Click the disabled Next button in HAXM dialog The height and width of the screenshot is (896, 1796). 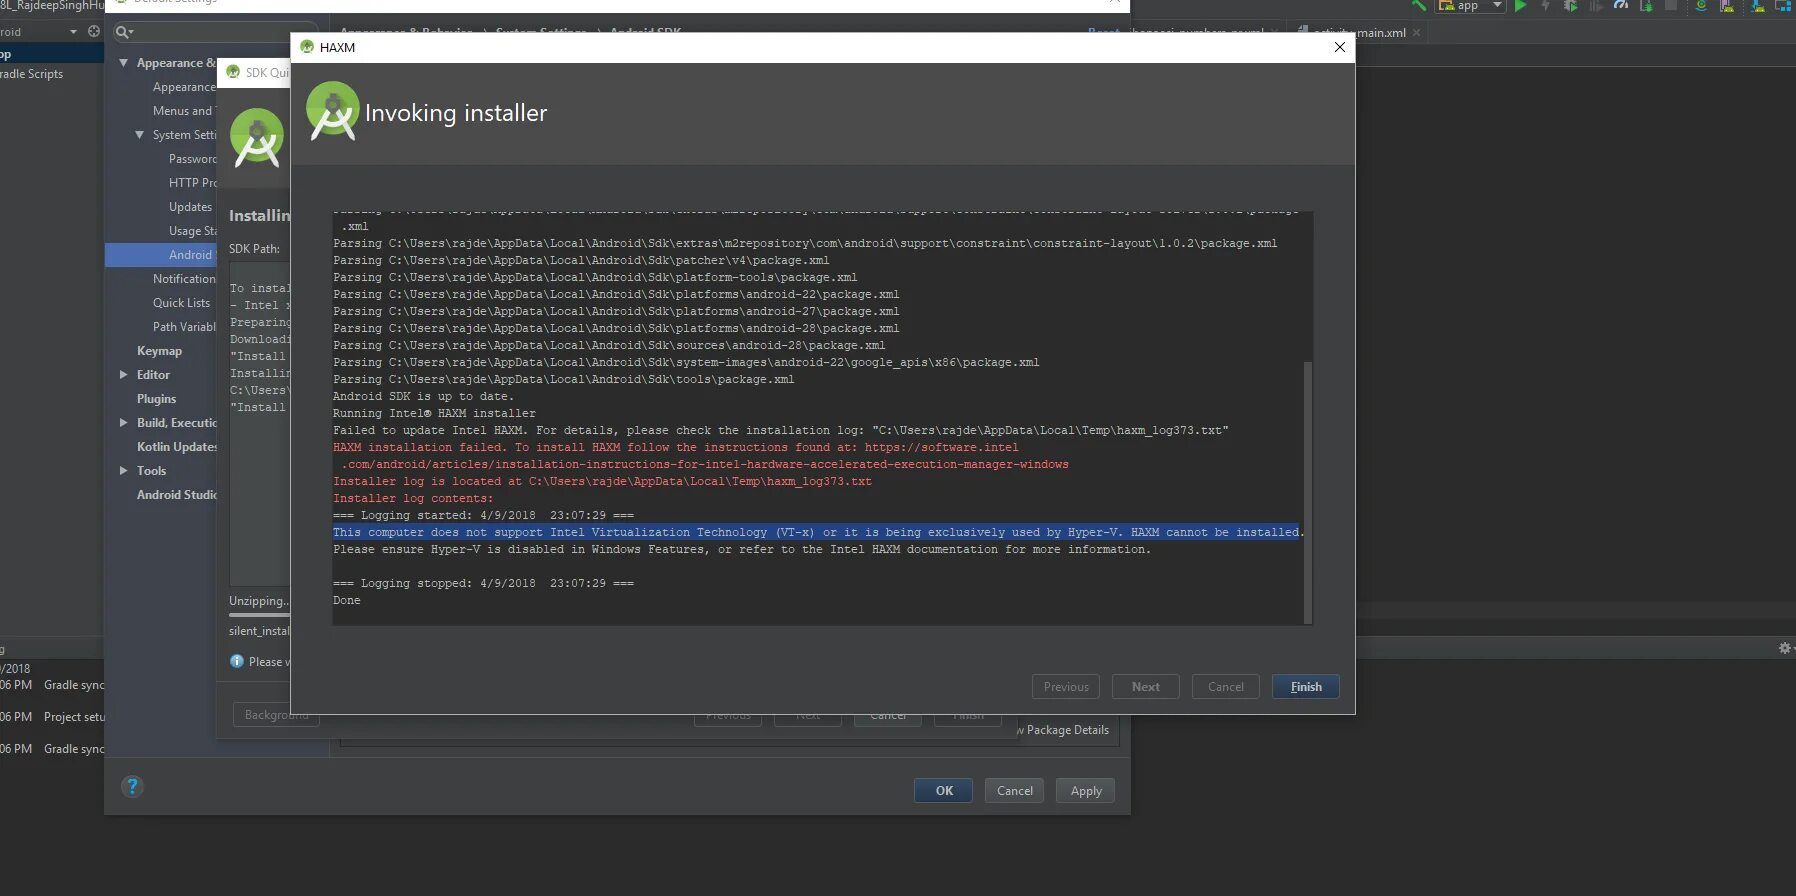click(1145, 687)
